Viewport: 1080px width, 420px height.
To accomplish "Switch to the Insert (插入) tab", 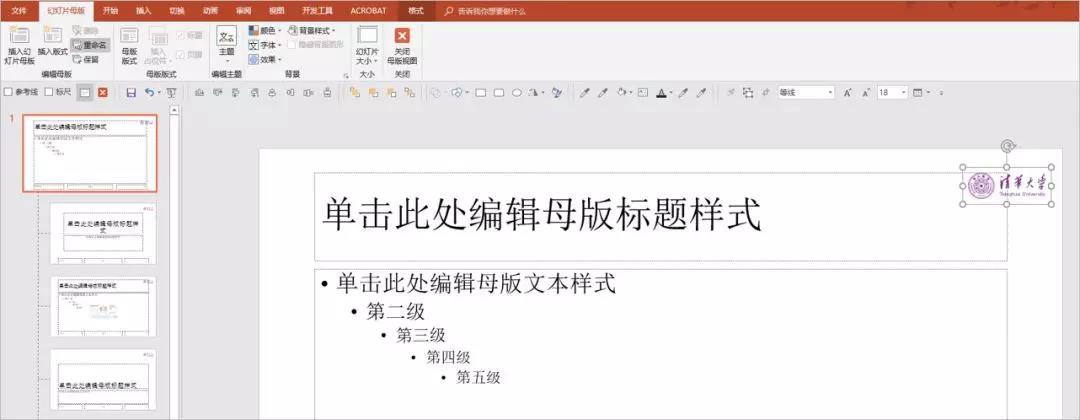I will (143, 11).
